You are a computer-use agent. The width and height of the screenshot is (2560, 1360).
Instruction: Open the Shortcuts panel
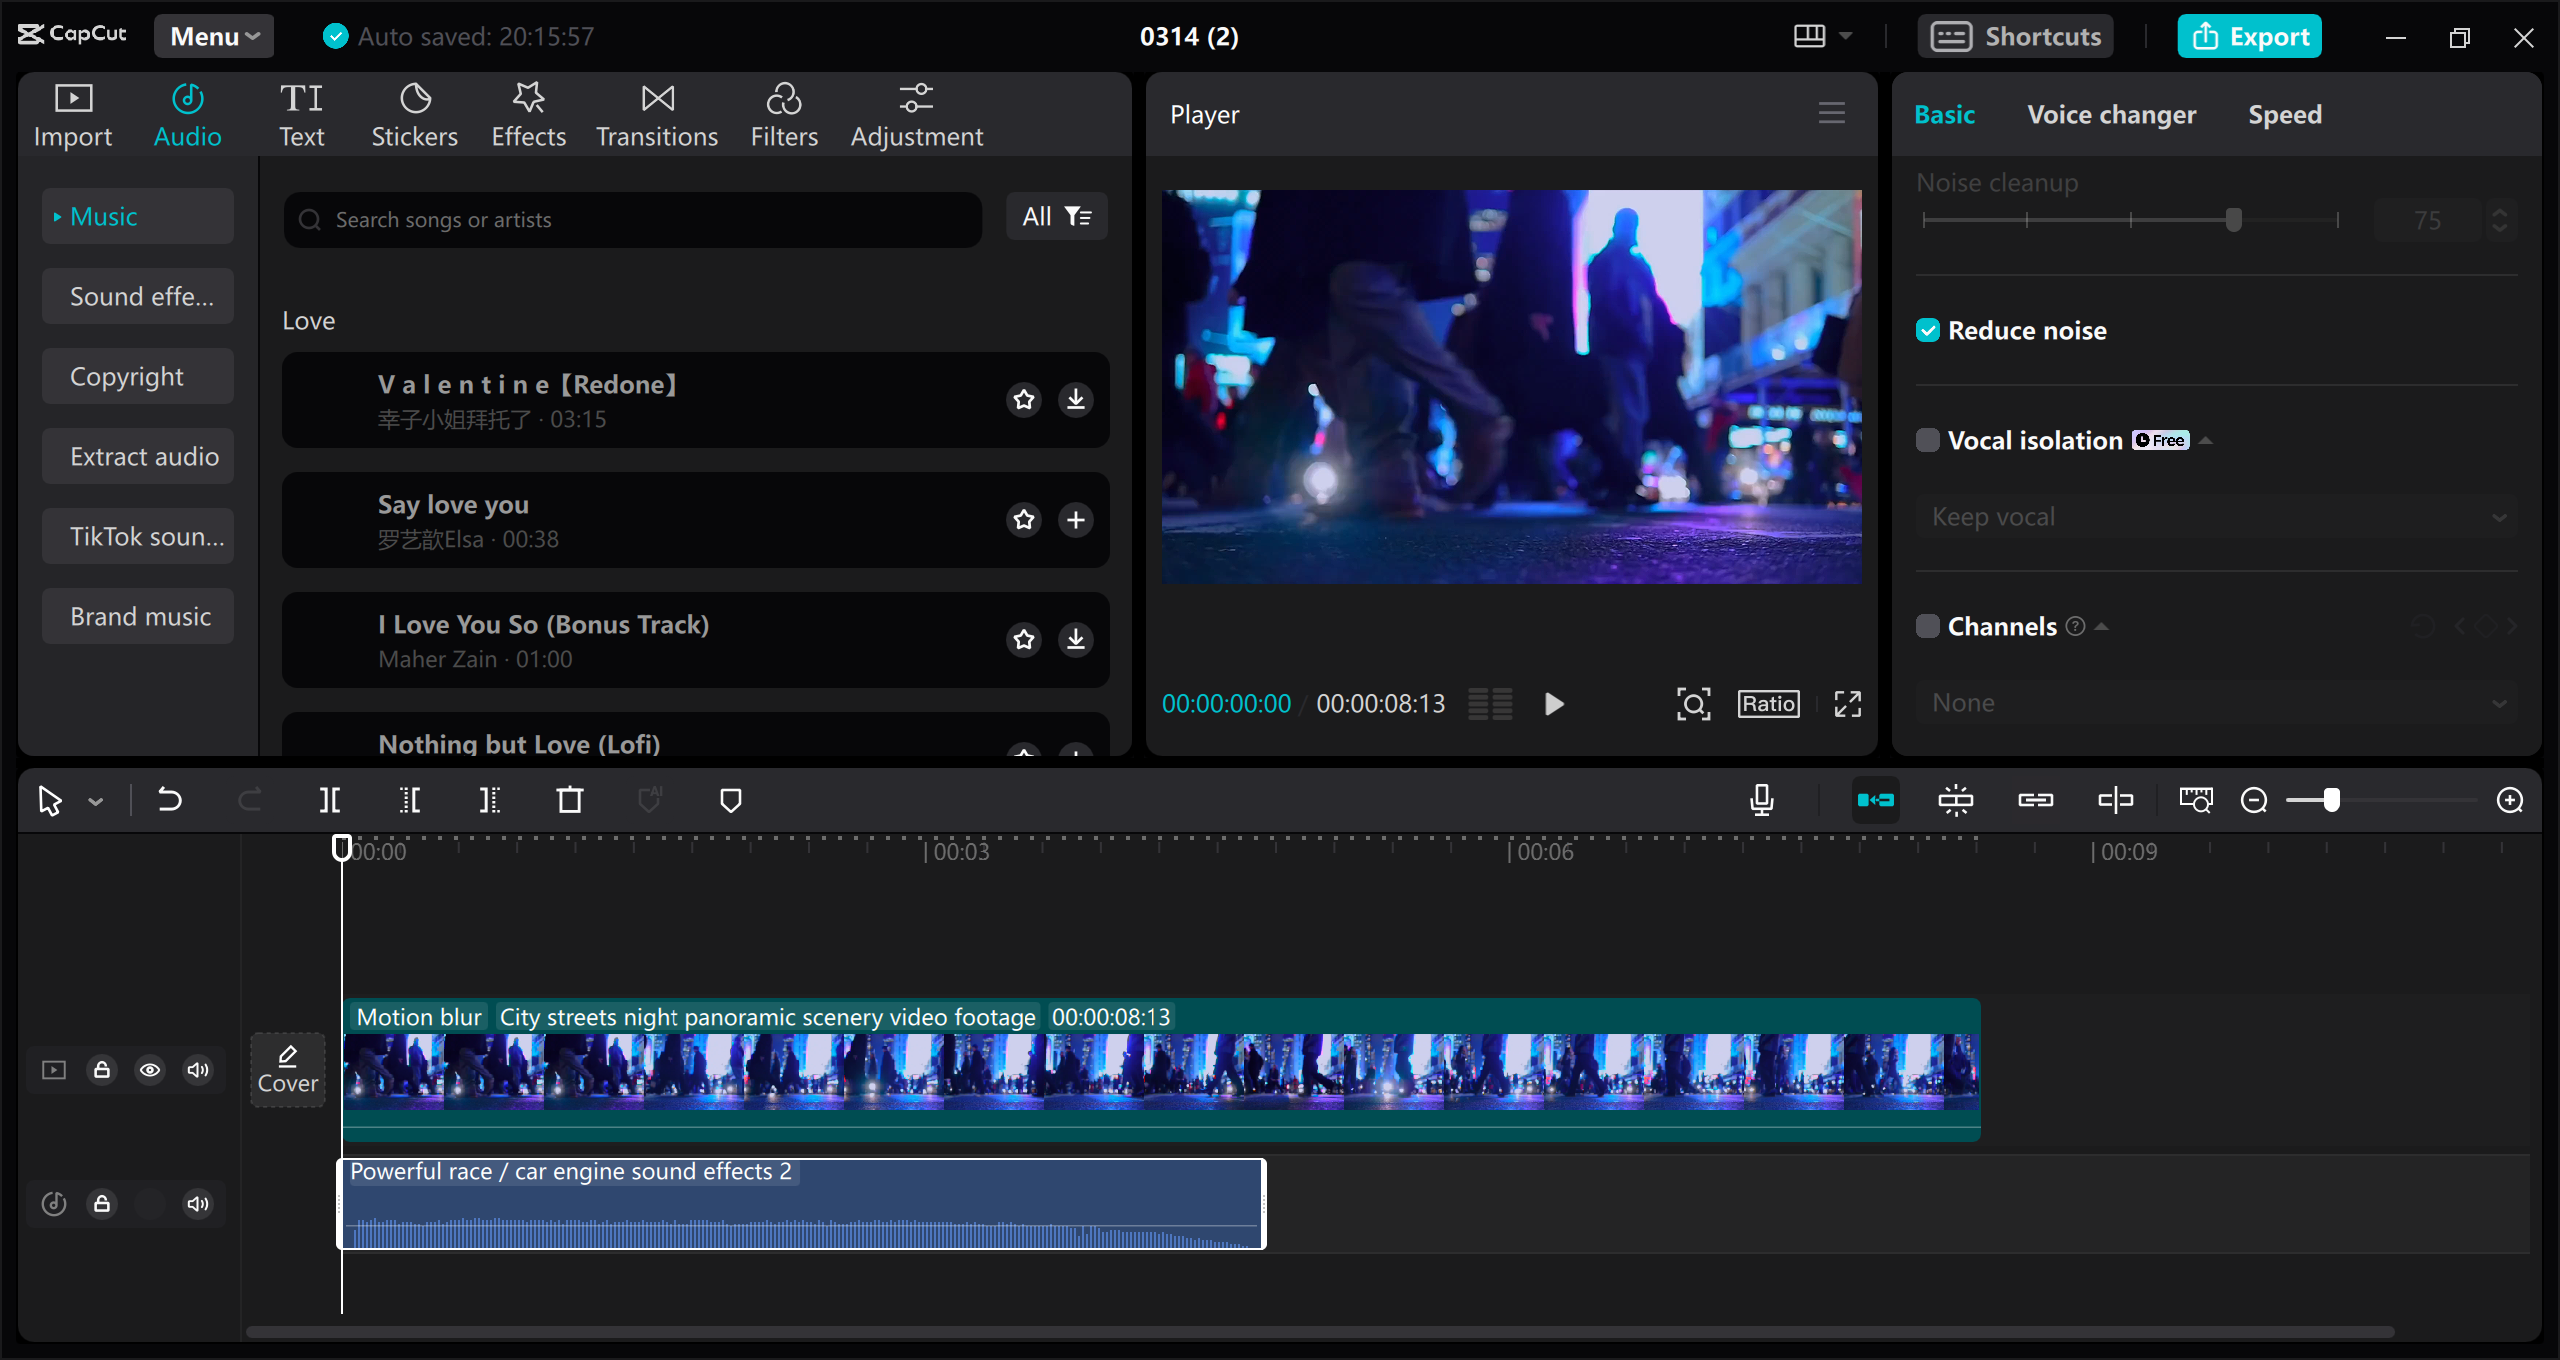click(x=2016, y=36)
